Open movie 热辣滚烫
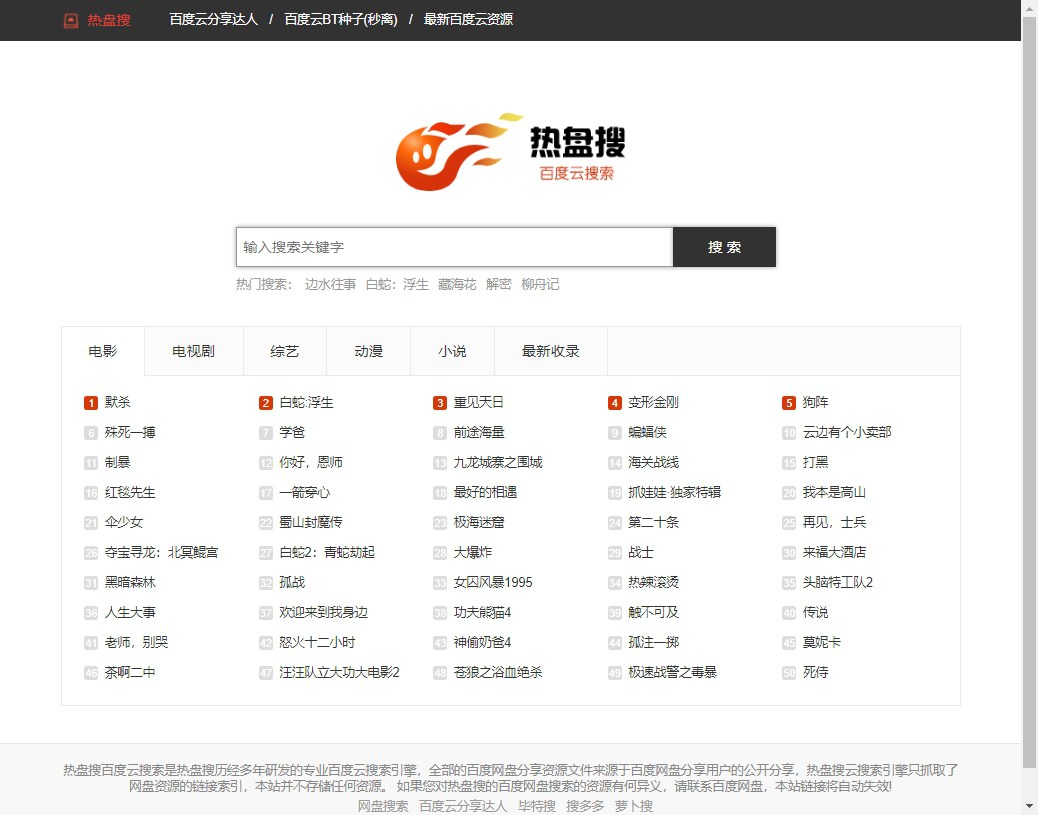The image size is (1038, 815). pyautogui.click(x=653, y=582)
